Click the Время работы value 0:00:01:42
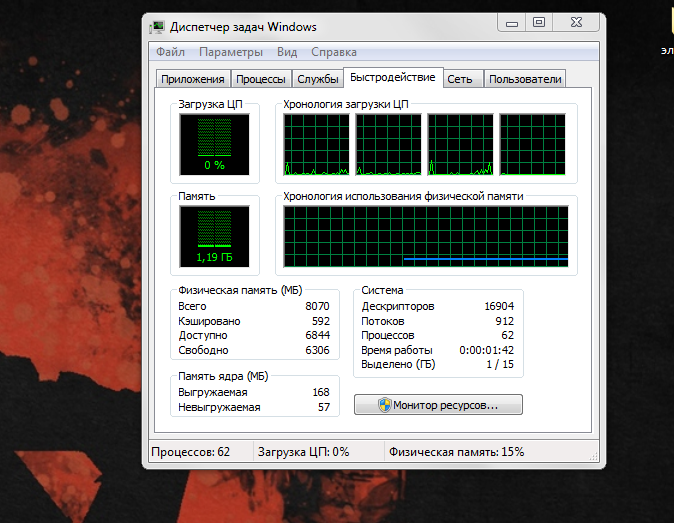This screenshot has width=674, height=523. (487, 350)
